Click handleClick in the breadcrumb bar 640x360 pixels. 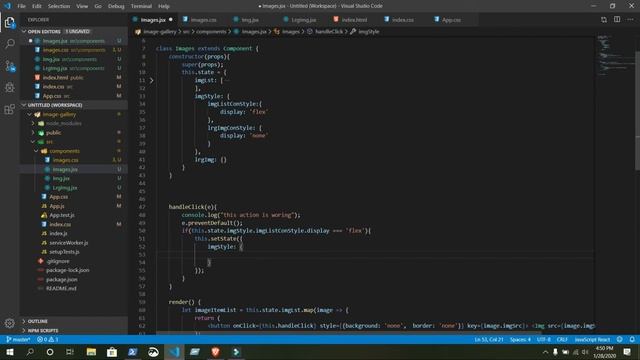click(329, 31)
